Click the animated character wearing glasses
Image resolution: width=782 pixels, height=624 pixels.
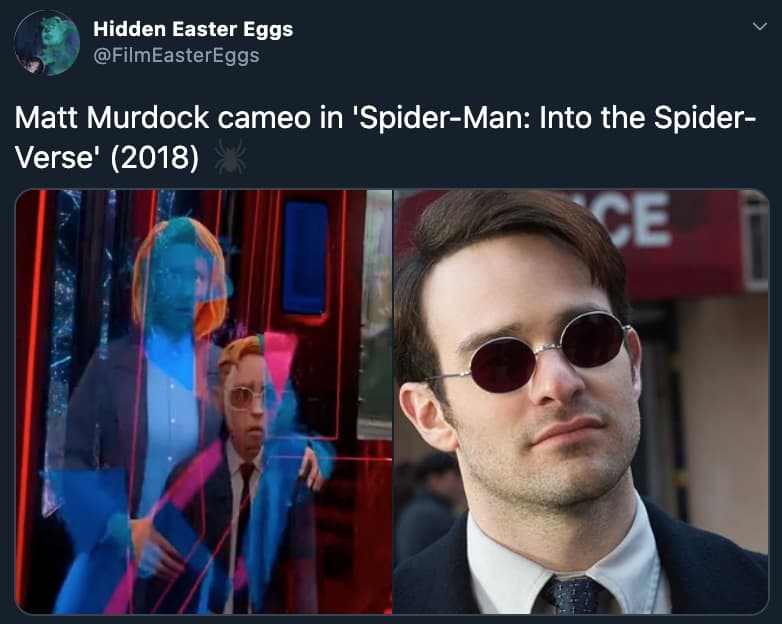[x=245, y=400]
